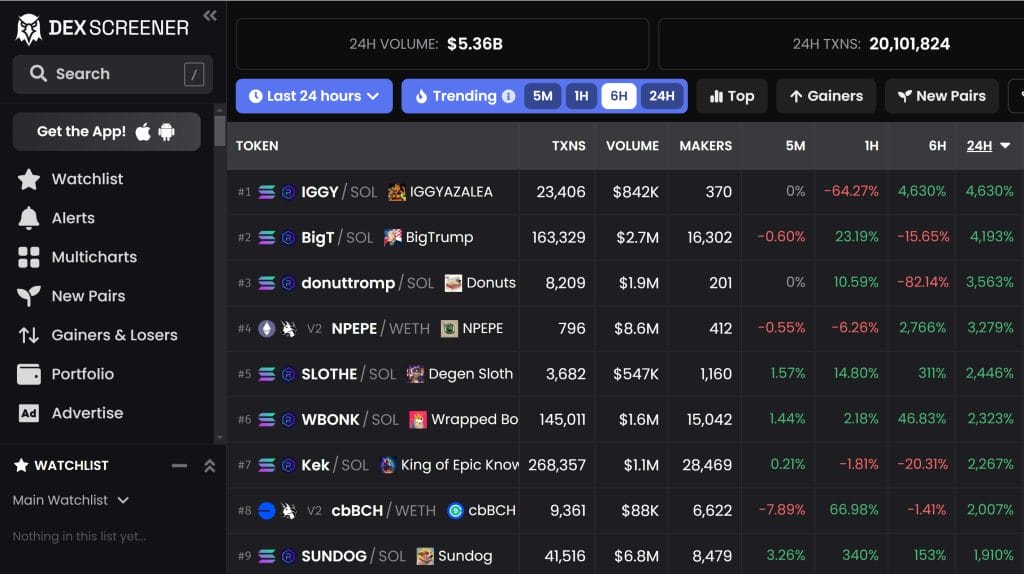This screenshot has width=1024, height=574.
Task: Click the Gainers filter button
Action: [825, 97]
